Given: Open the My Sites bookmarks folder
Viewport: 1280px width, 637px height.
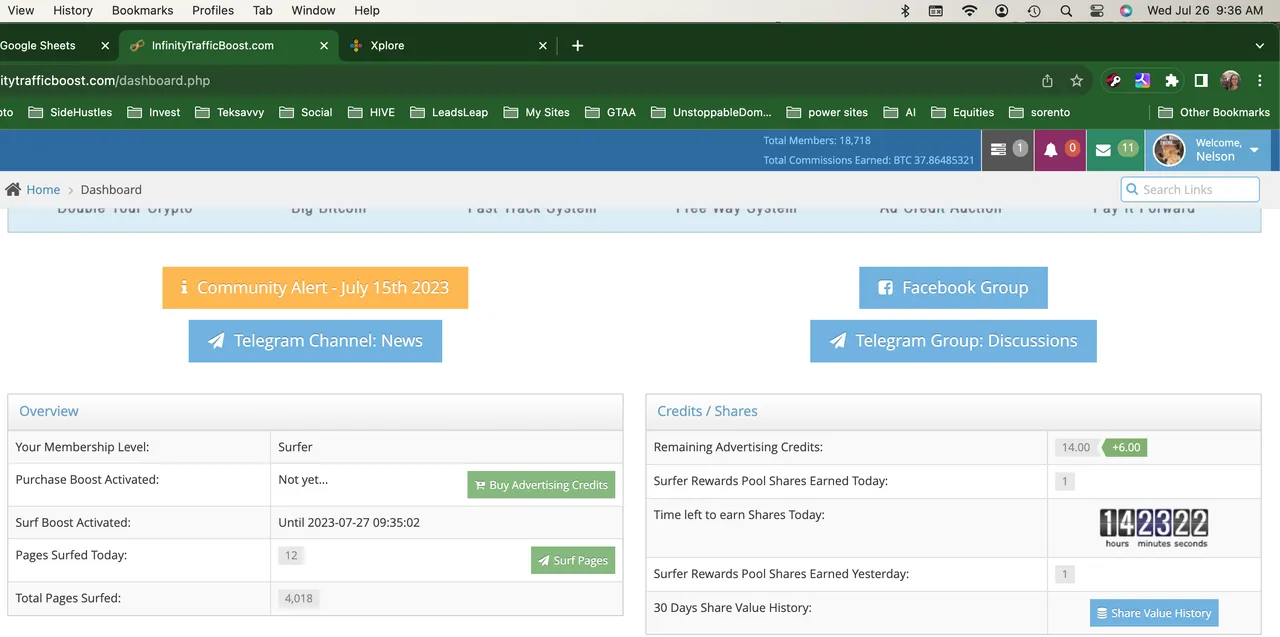Looking at the screenshot, I should (x=537, y=112).
